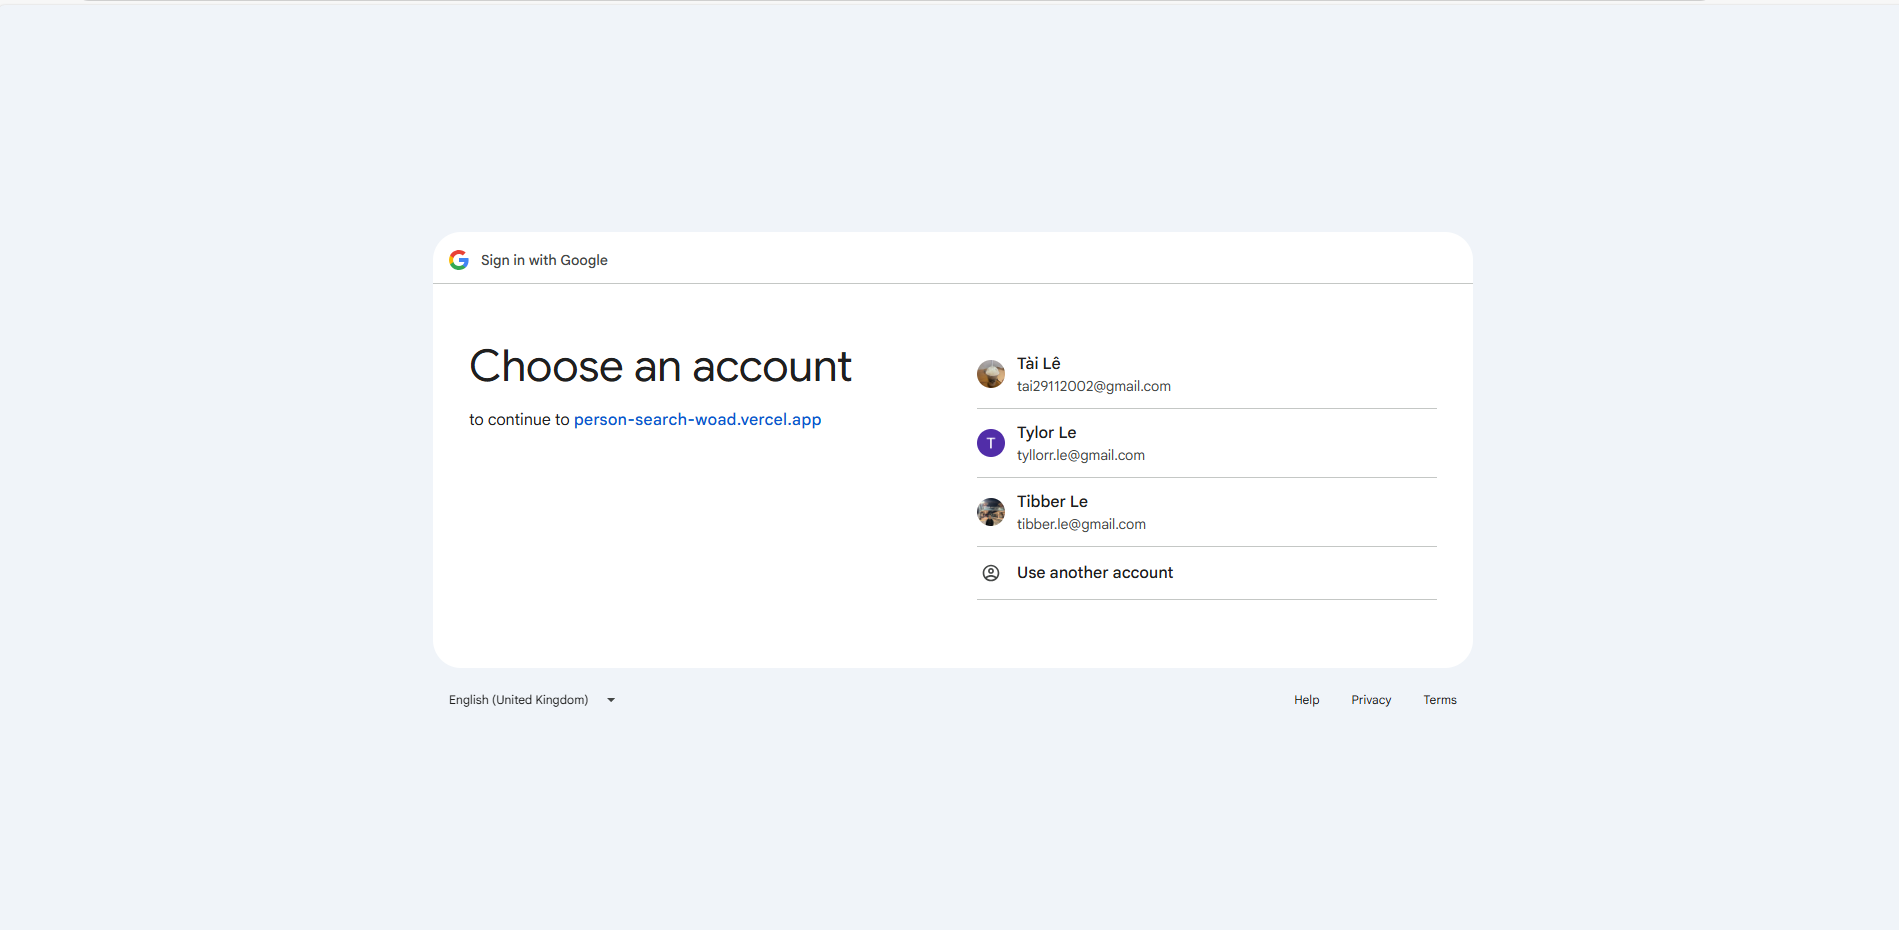Click the language selector dropdown arrow
The height and width of the screenshot is (930, 1899).
tap(611, 699)
